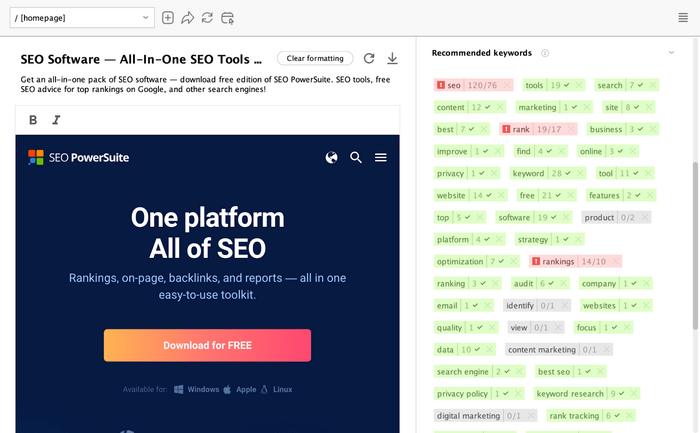The height and width of the screenshot is (433, 700).
Task: Click the add page plus icon
Action: tap(168, 18)
